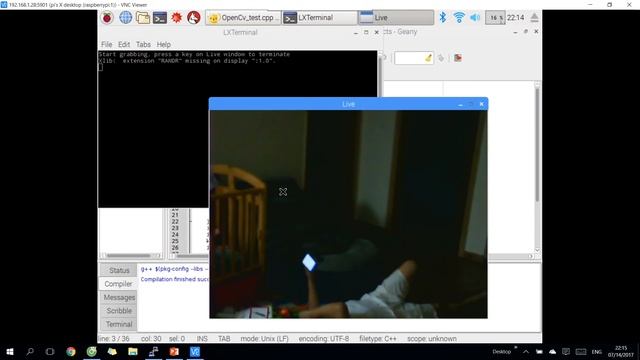Close the LXTerminal window
Image resolution: width=640 pixels, height=360 pixels.
(x=376, y=32)
